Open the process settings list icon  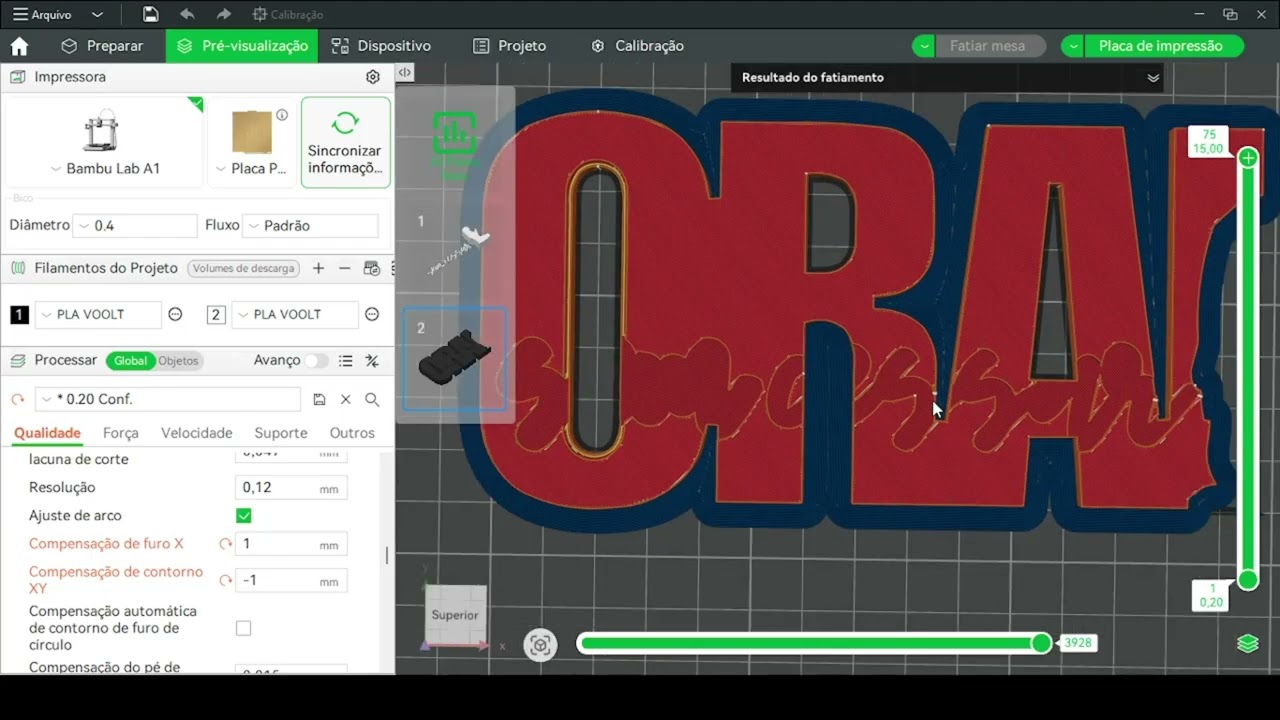click(345, 361)
